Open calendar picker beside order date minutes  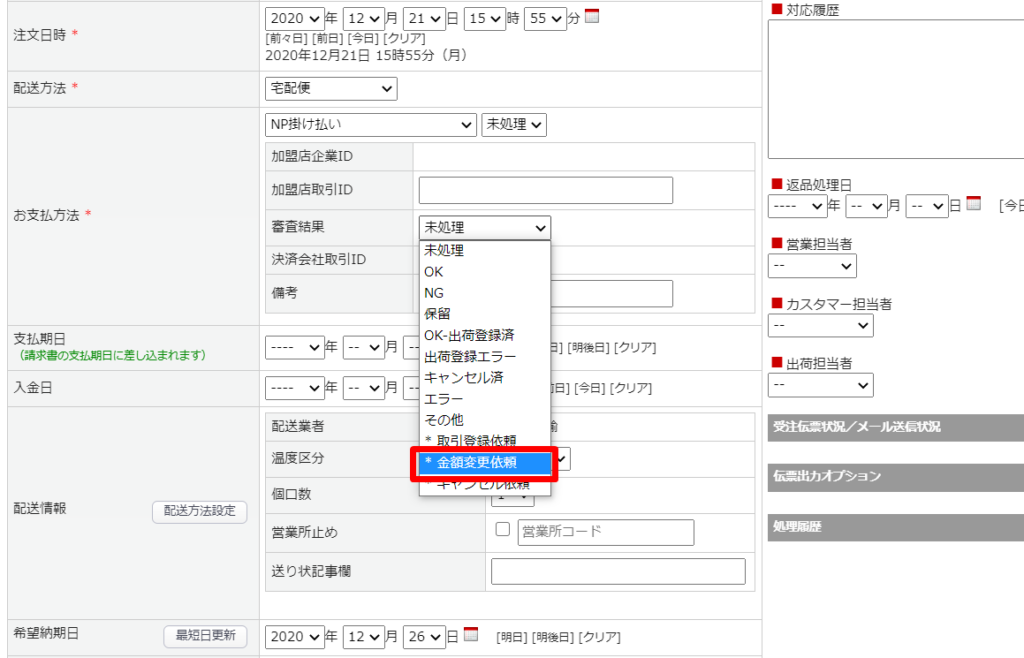[592, 16]
